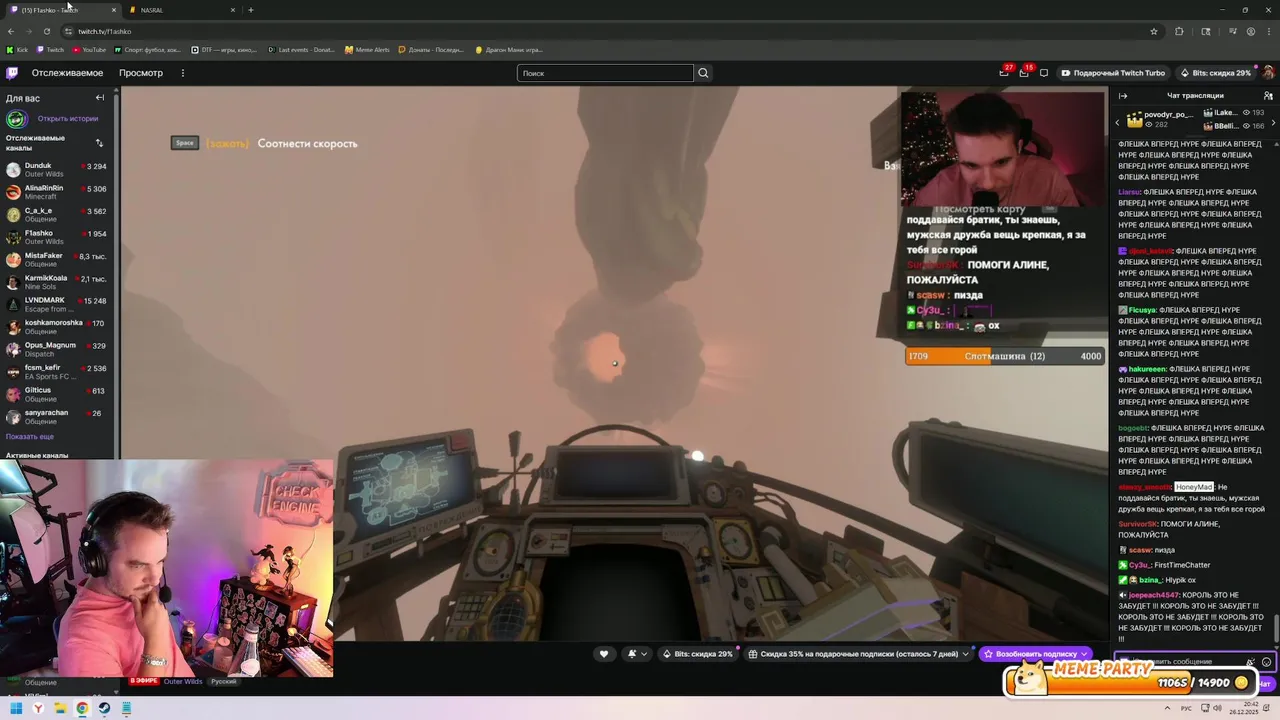Click Возобновить подписку button
This screenshot has height=720, width=1280.
point(1036,654)
